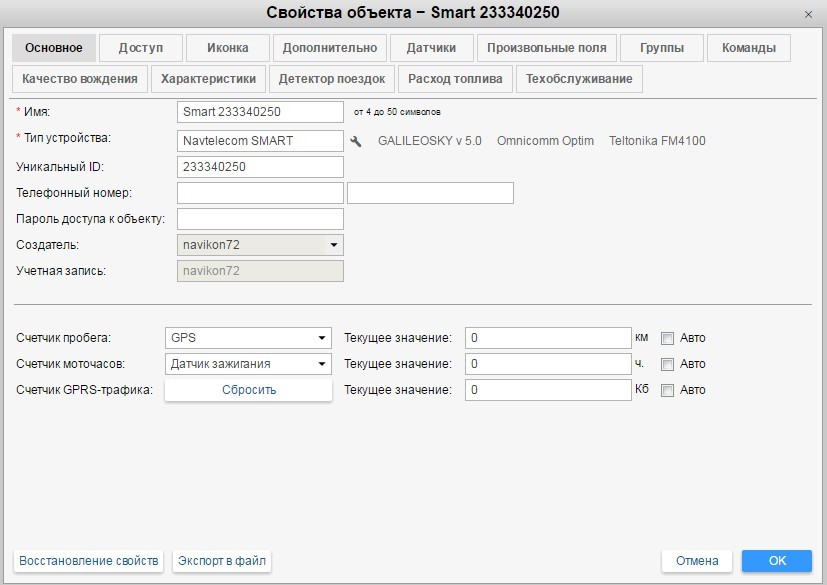Check Auto for GPRS traffic counter

pos(668,390)
